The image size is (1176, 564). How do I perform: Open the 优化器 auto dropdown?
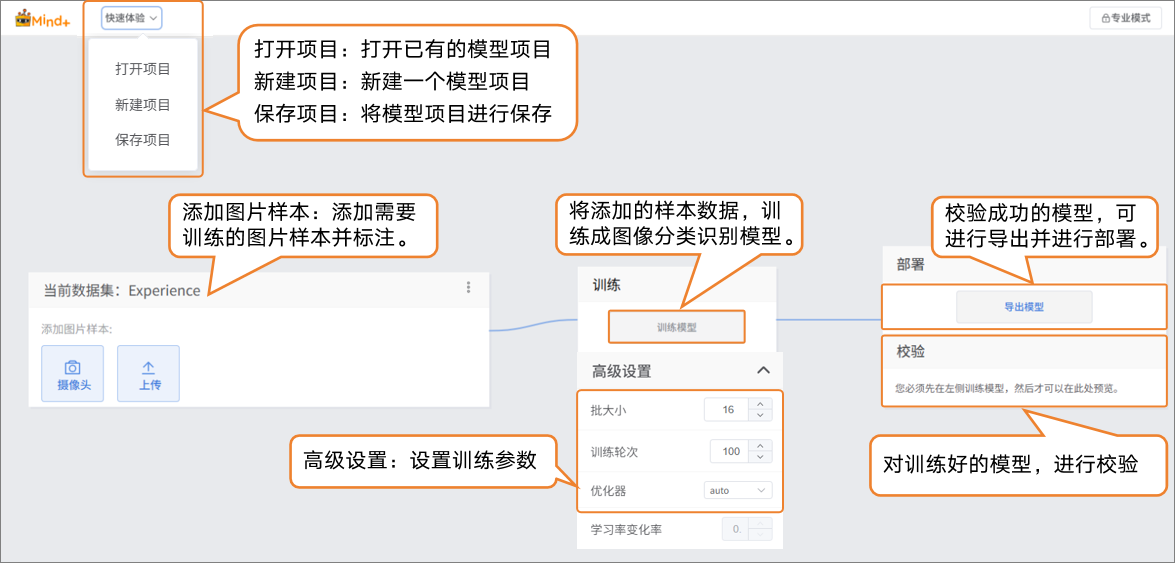click(x=738, y=491)
